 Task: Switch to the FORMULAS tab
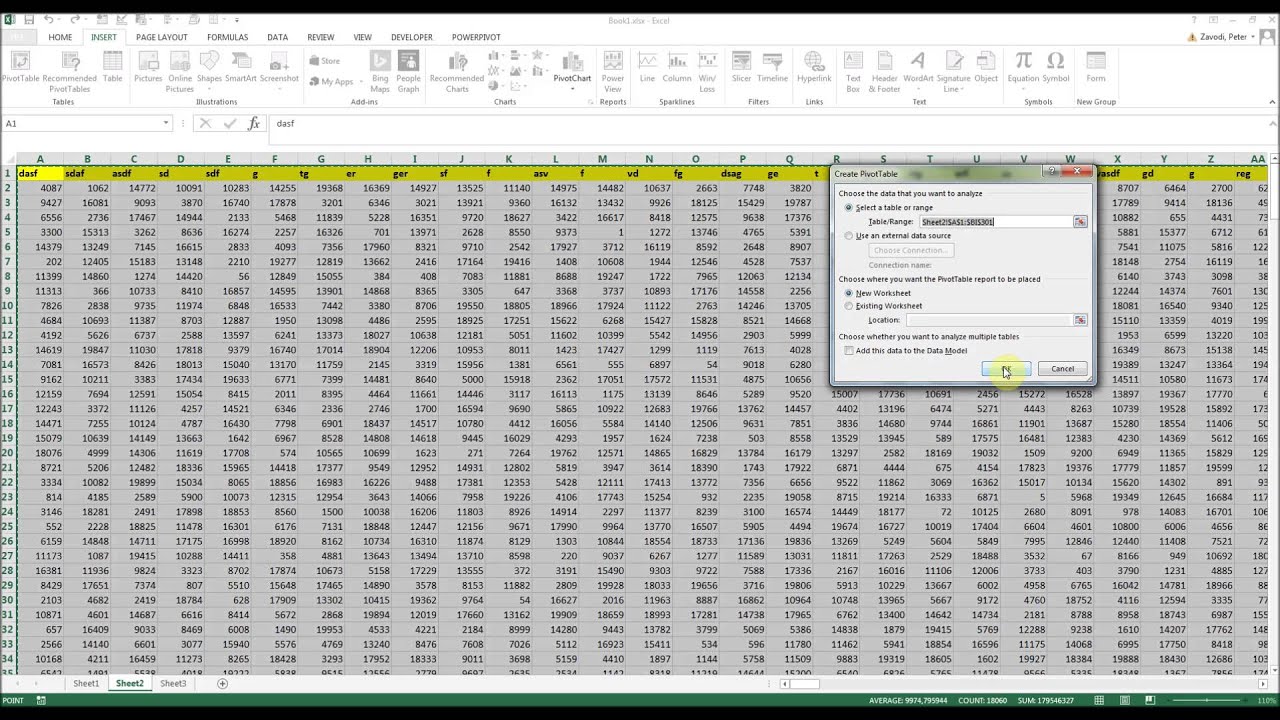pos(227,37)
